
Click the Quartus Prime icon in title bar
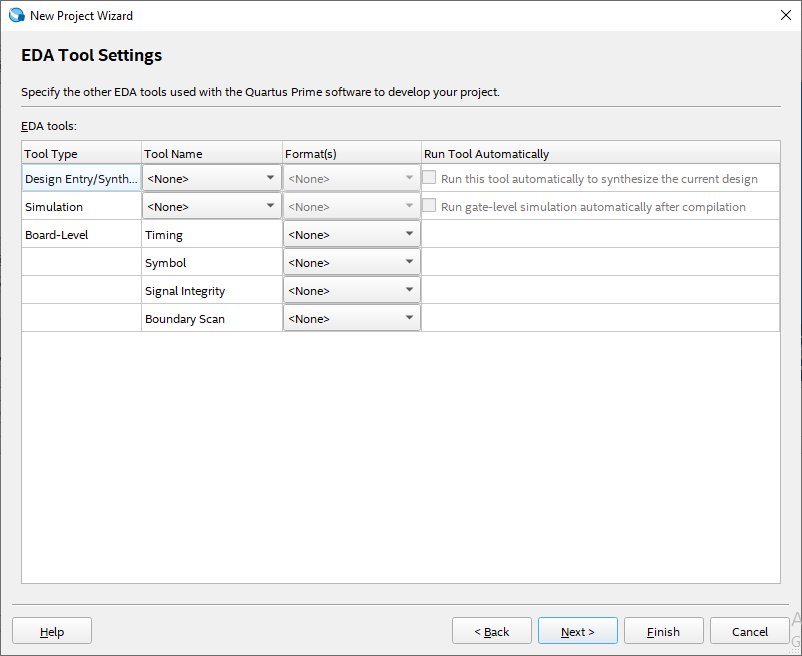tap(16, 15)
